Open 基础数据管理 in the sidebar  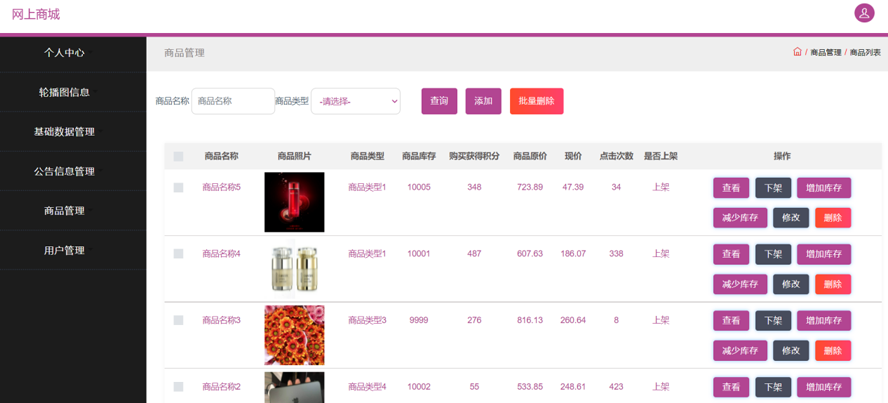(64, 132)
